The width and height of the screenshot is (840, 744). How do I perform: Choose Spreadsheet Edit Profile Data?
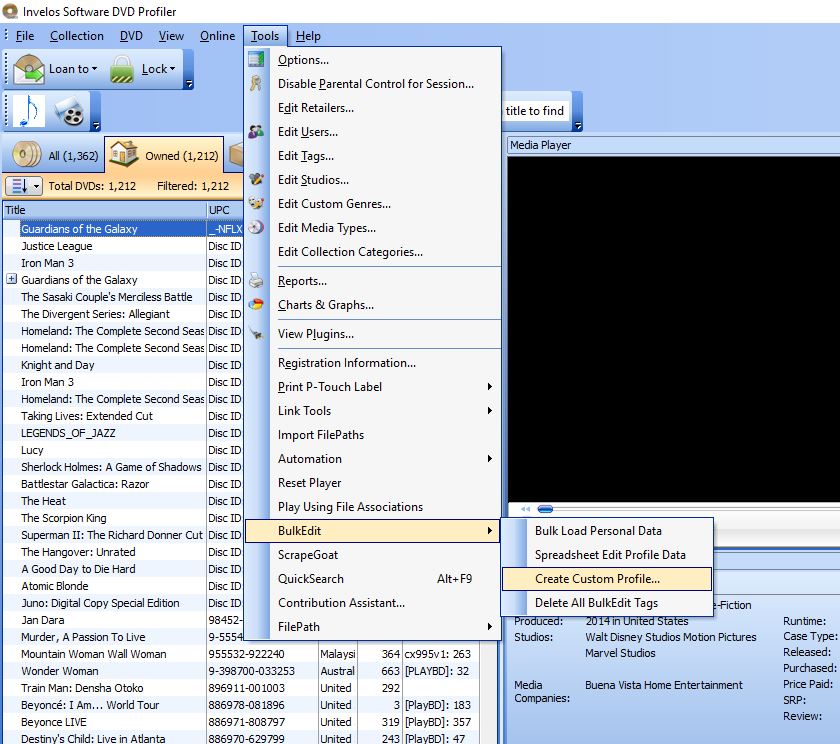(x=607, y=554)
